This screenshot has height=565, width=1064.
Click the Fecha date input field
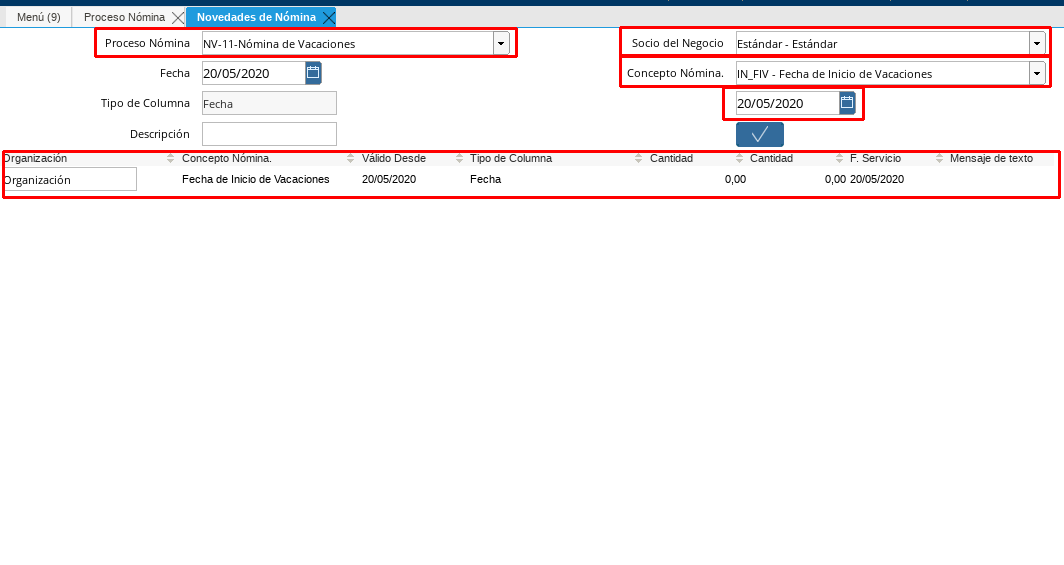point(254,73)
